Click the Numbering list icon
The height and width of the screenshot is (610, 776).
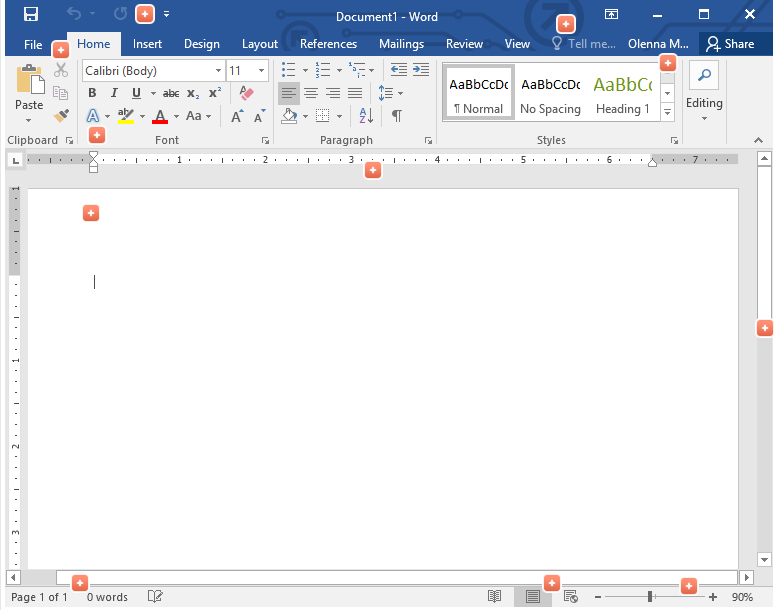(x=323, y=70)
